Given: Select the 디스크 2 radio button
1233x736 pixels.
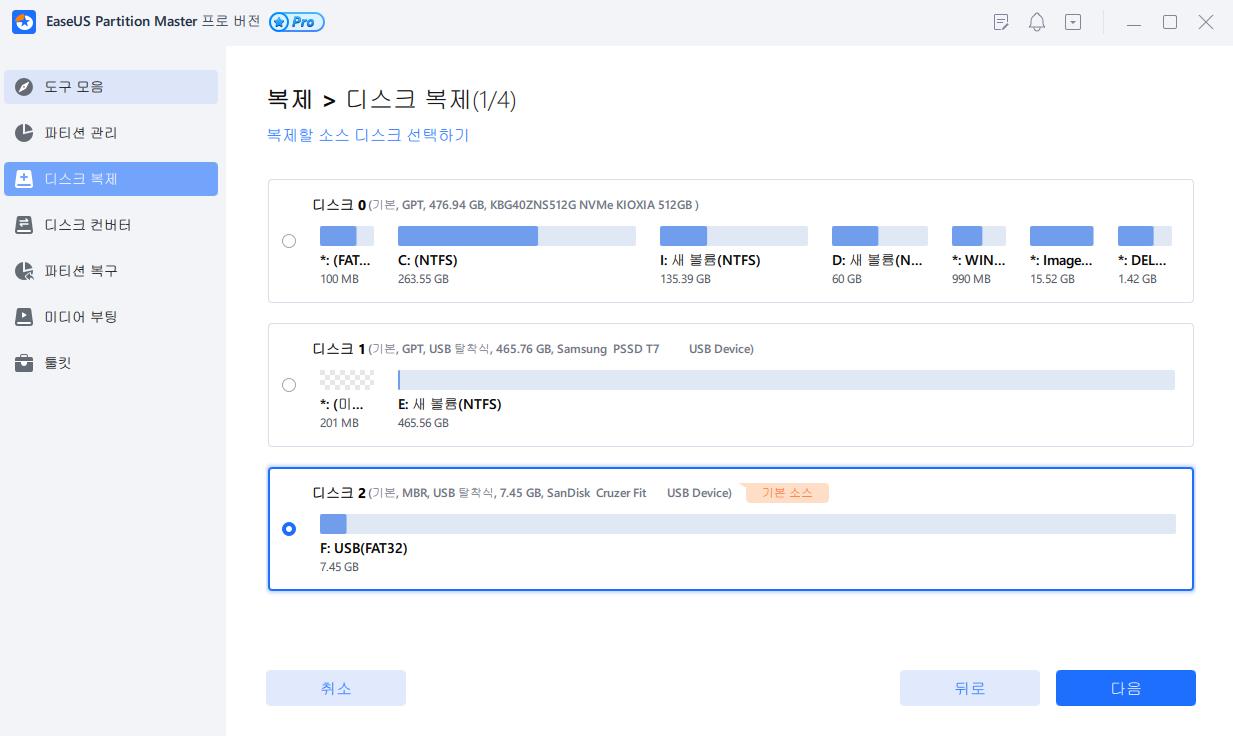Looking at the screenshot, I should click(x=289, y=529).
